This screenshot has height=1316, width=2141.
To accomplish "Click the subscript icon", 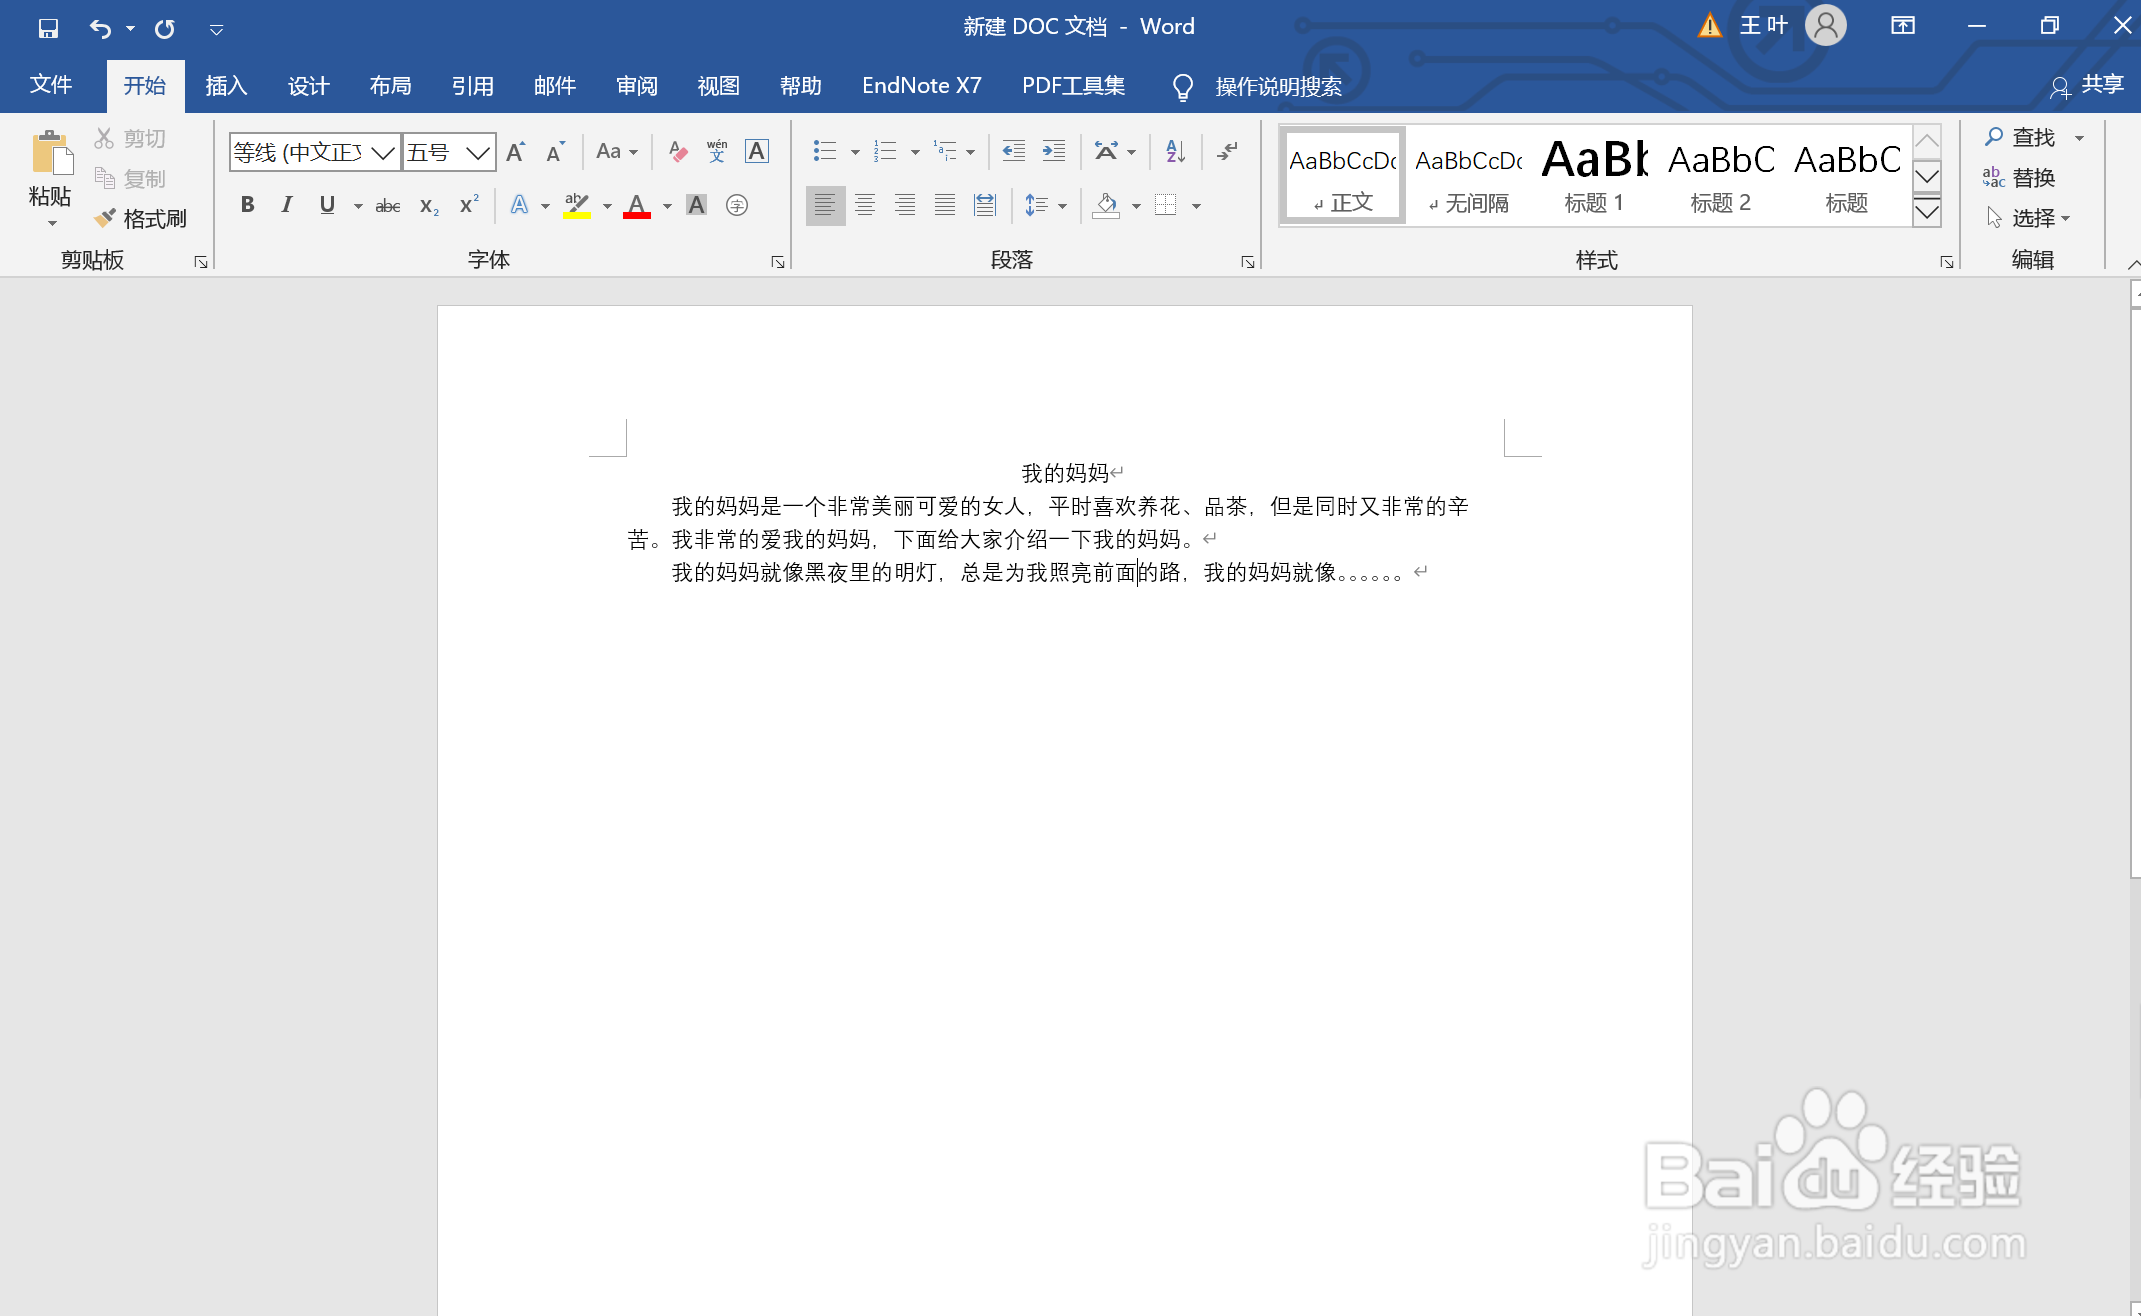I will (x=428, y=205).
